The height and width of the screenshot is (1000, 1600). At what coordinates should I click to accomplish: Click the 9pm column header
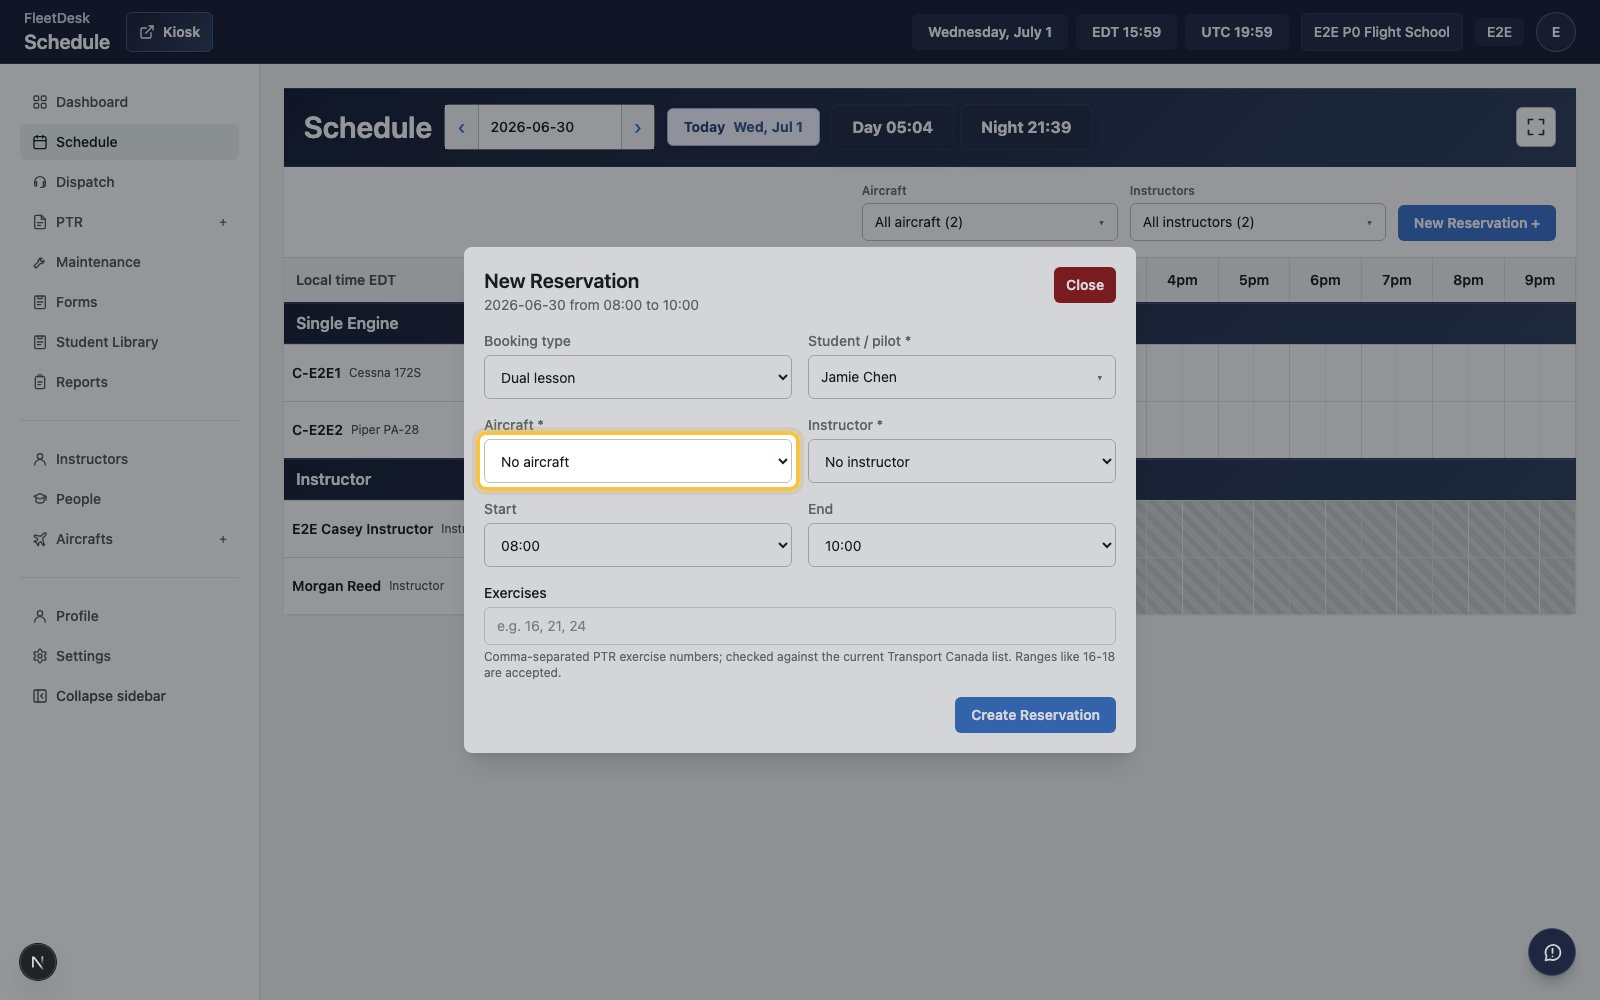(1540, 280)
